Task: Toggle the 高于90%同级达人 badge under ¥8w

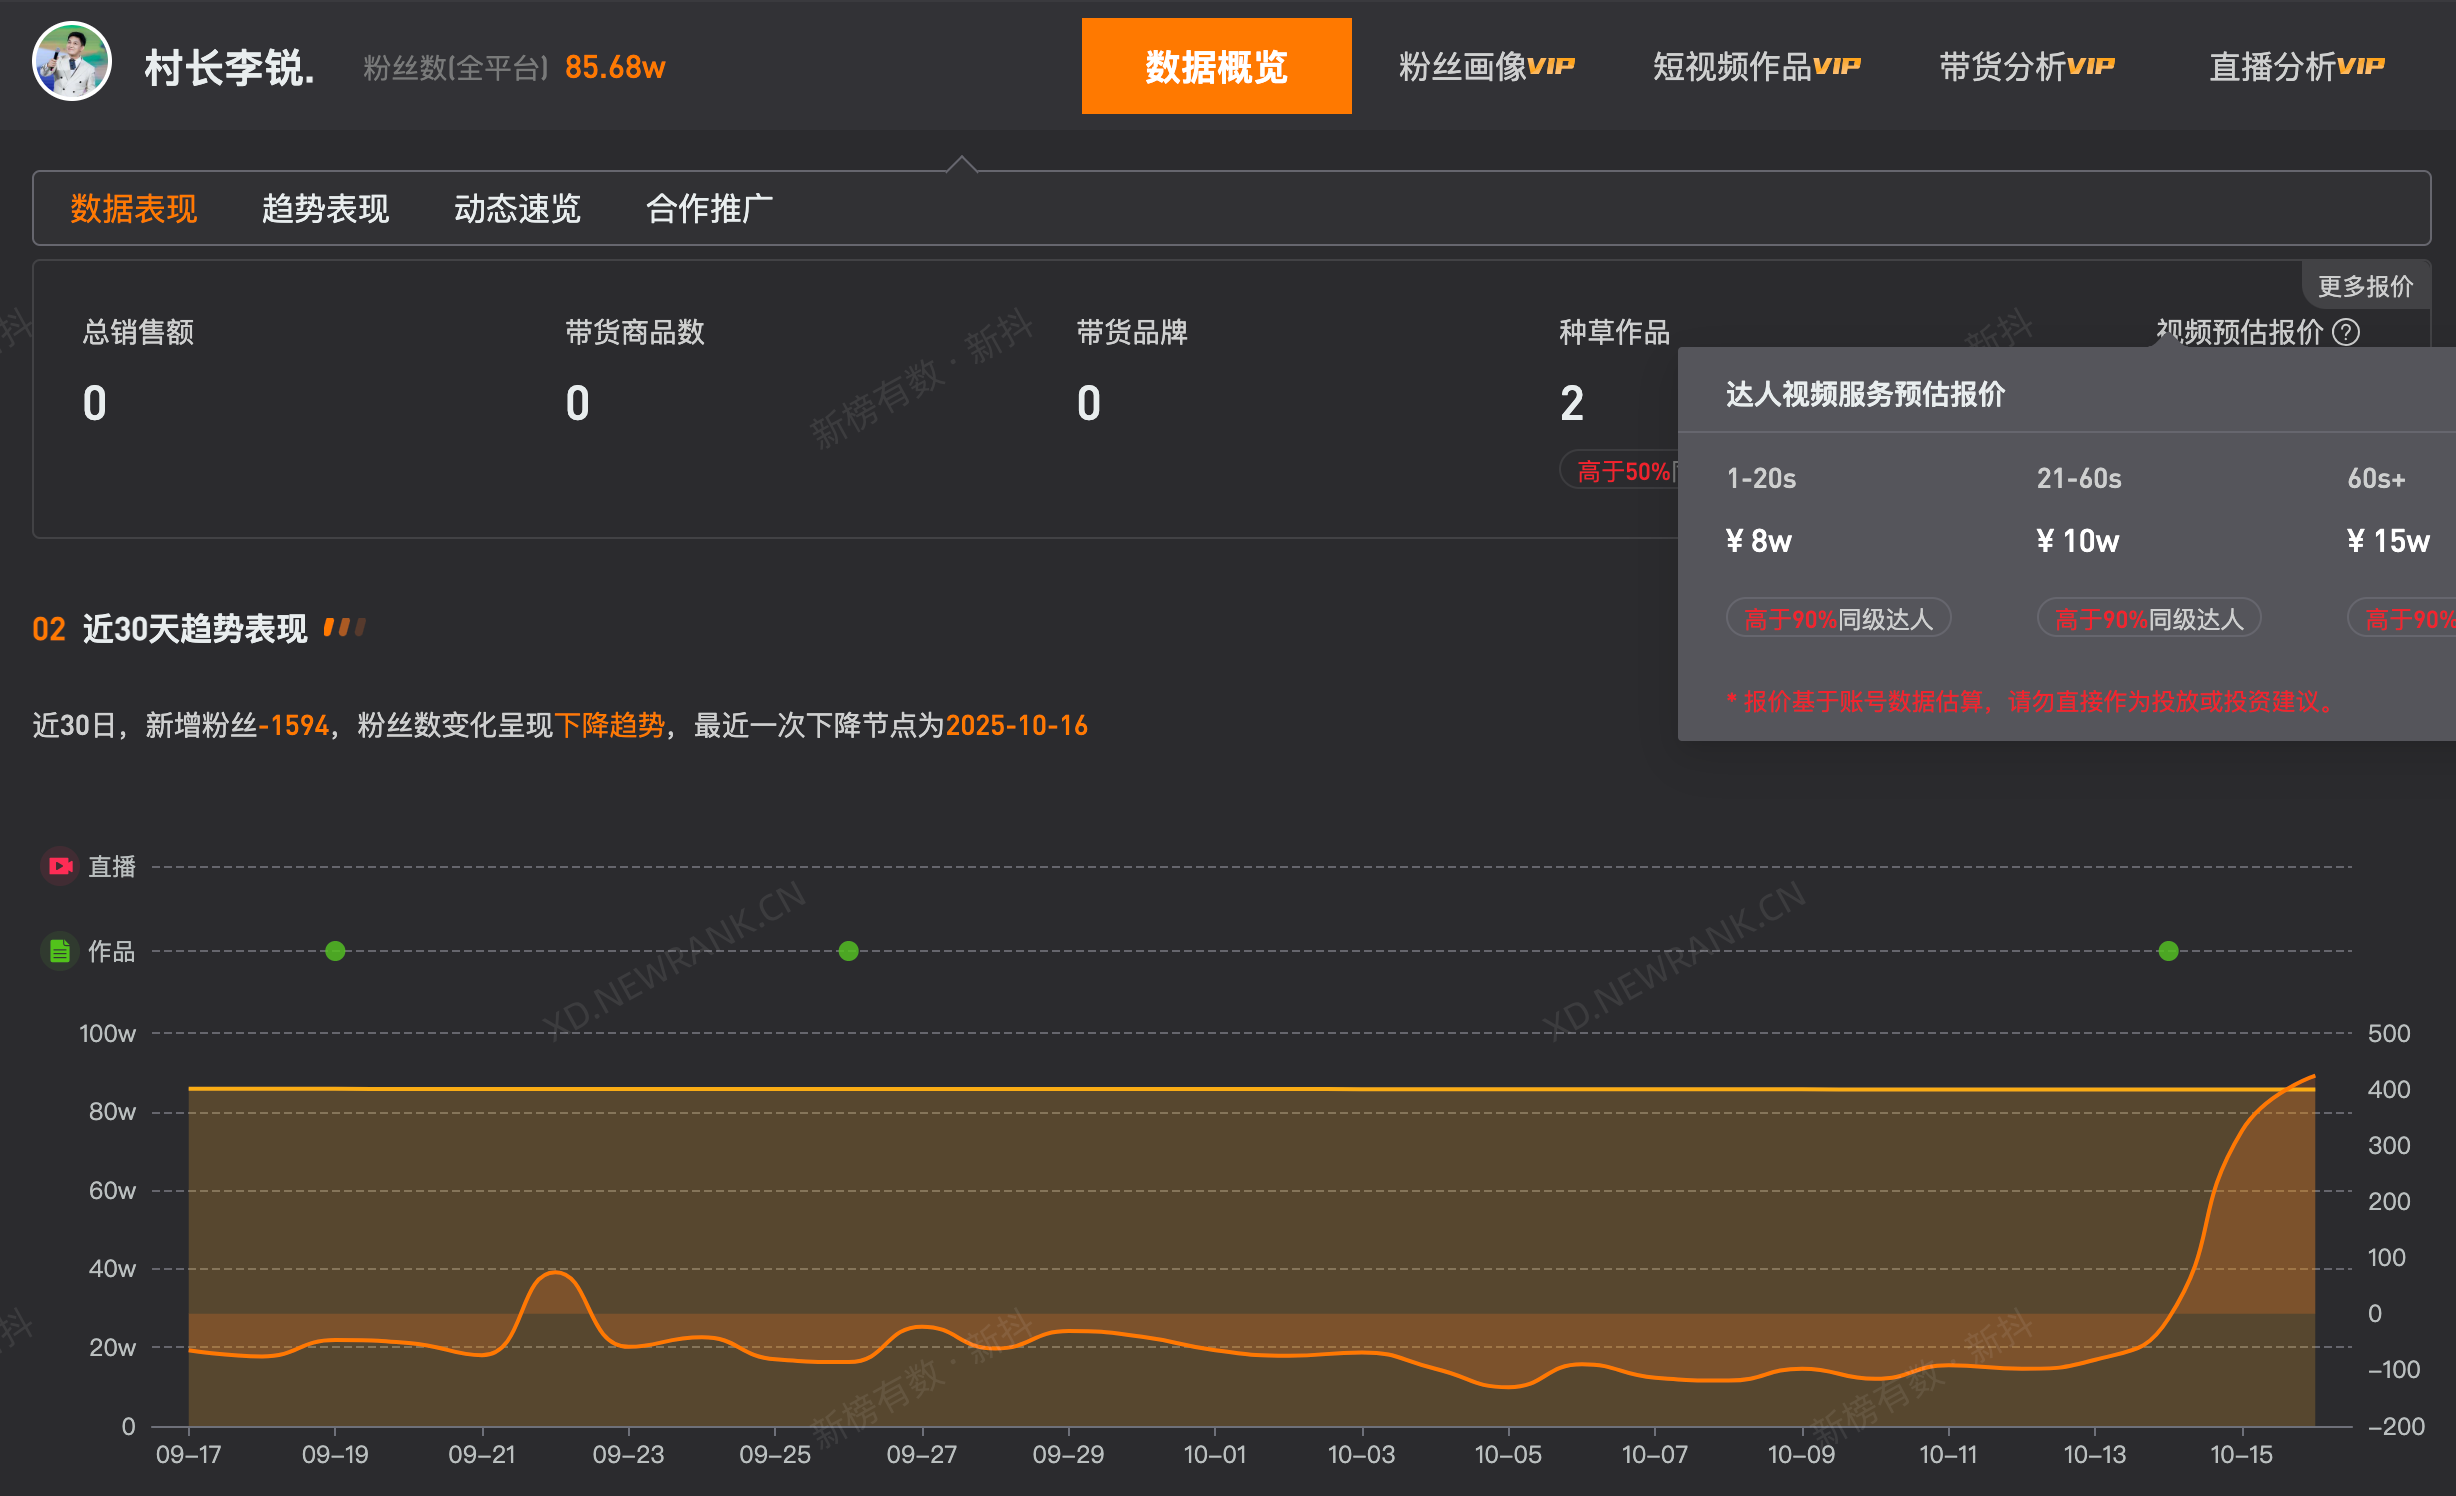Action: point(1838,617)
